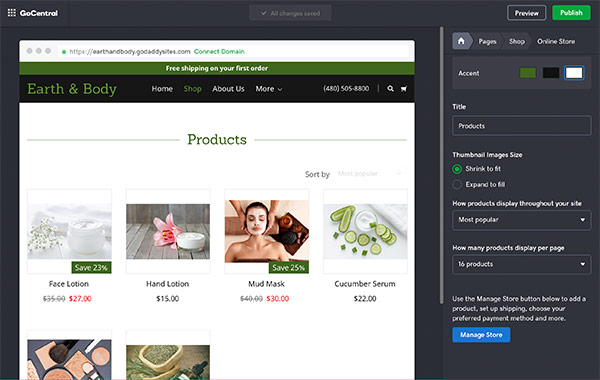Screen dimensions: 600x380
Task: Go to Pages in breadcrumb
Action: [487, 41]
